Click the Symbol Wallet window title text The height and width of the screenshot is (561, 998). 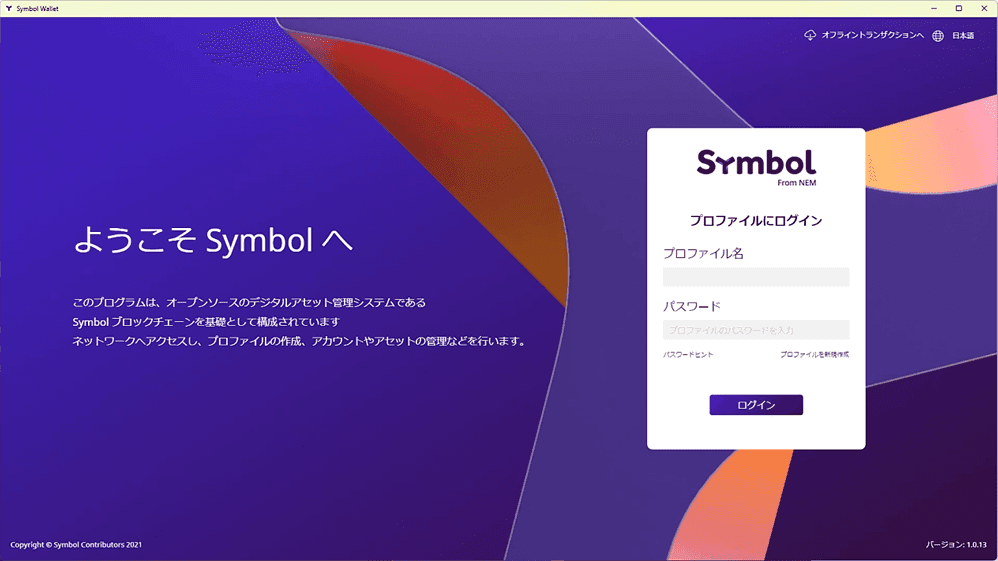[x=38, y=8]
